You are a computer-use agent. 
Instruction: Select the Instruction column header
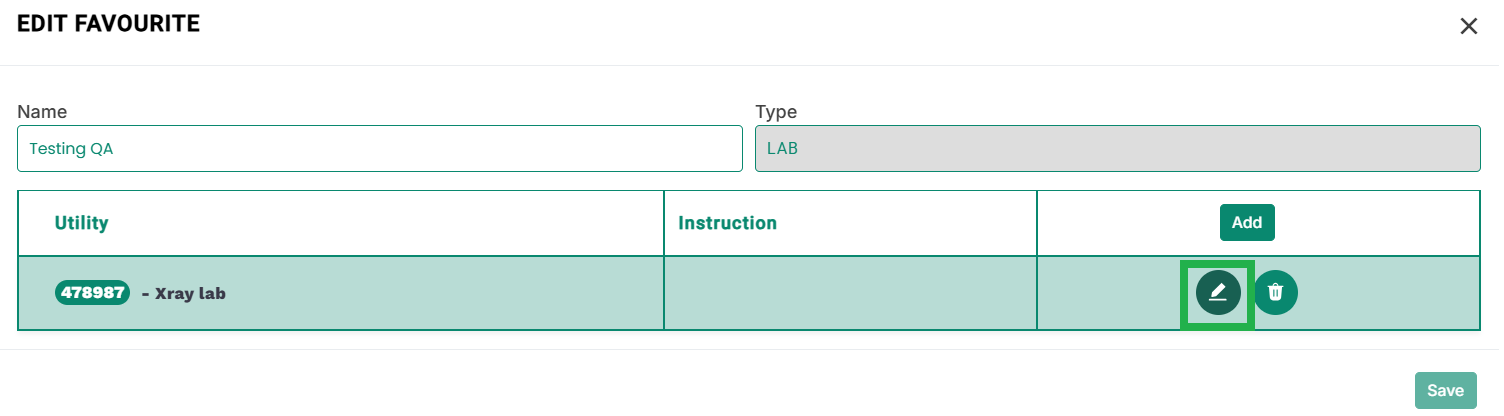(727, 223)
